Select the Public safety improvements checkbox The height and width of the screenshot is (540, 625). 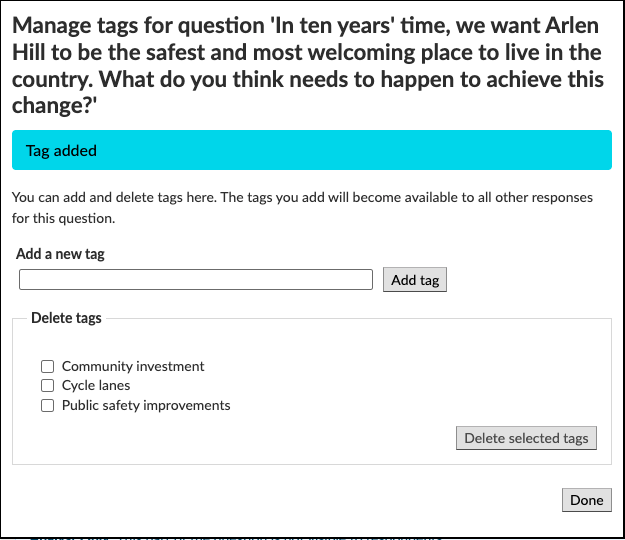[47, 405]
